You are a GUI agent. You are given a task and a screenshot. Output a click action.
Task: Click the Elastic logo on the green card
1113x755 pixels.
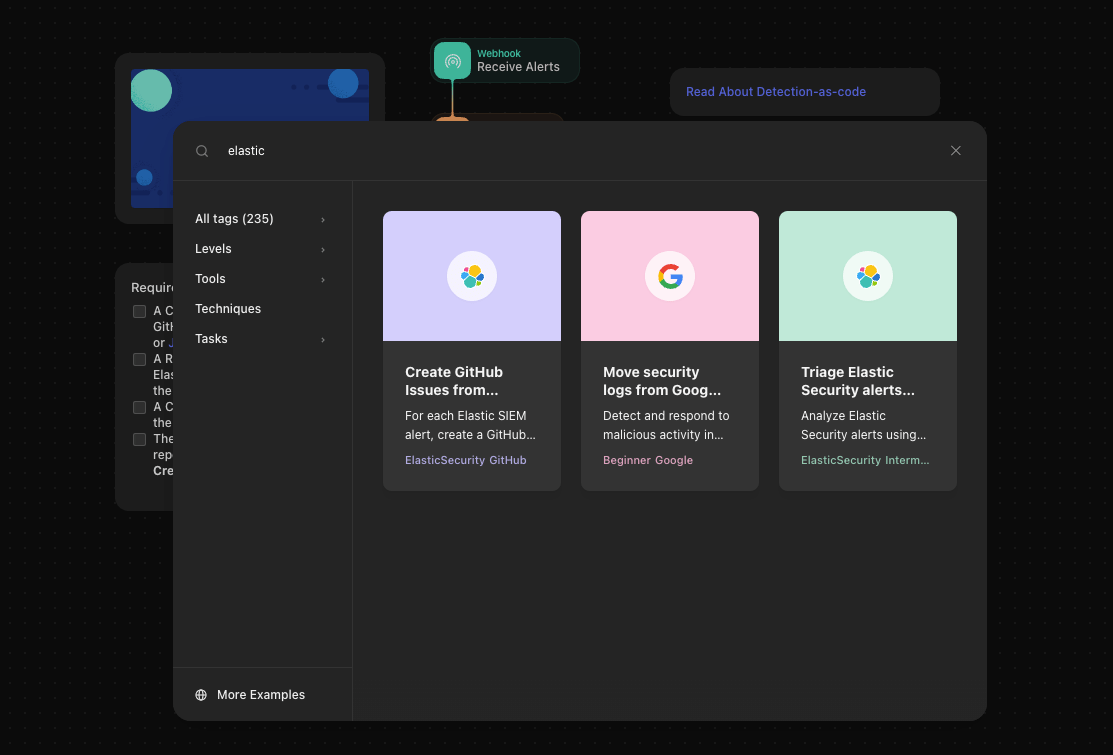868,276
